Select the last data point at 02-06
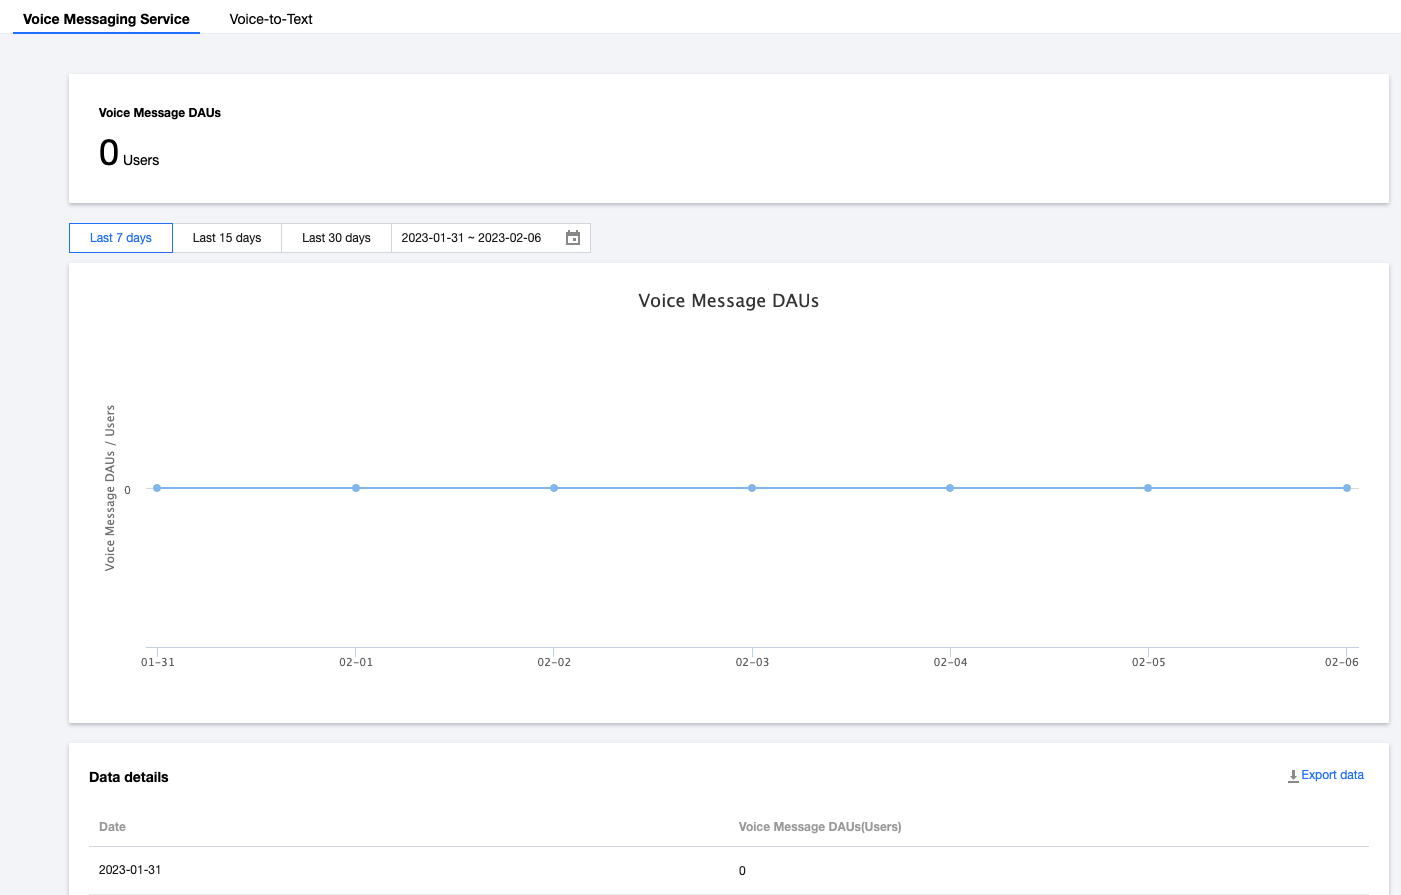 coord(1347,488)
